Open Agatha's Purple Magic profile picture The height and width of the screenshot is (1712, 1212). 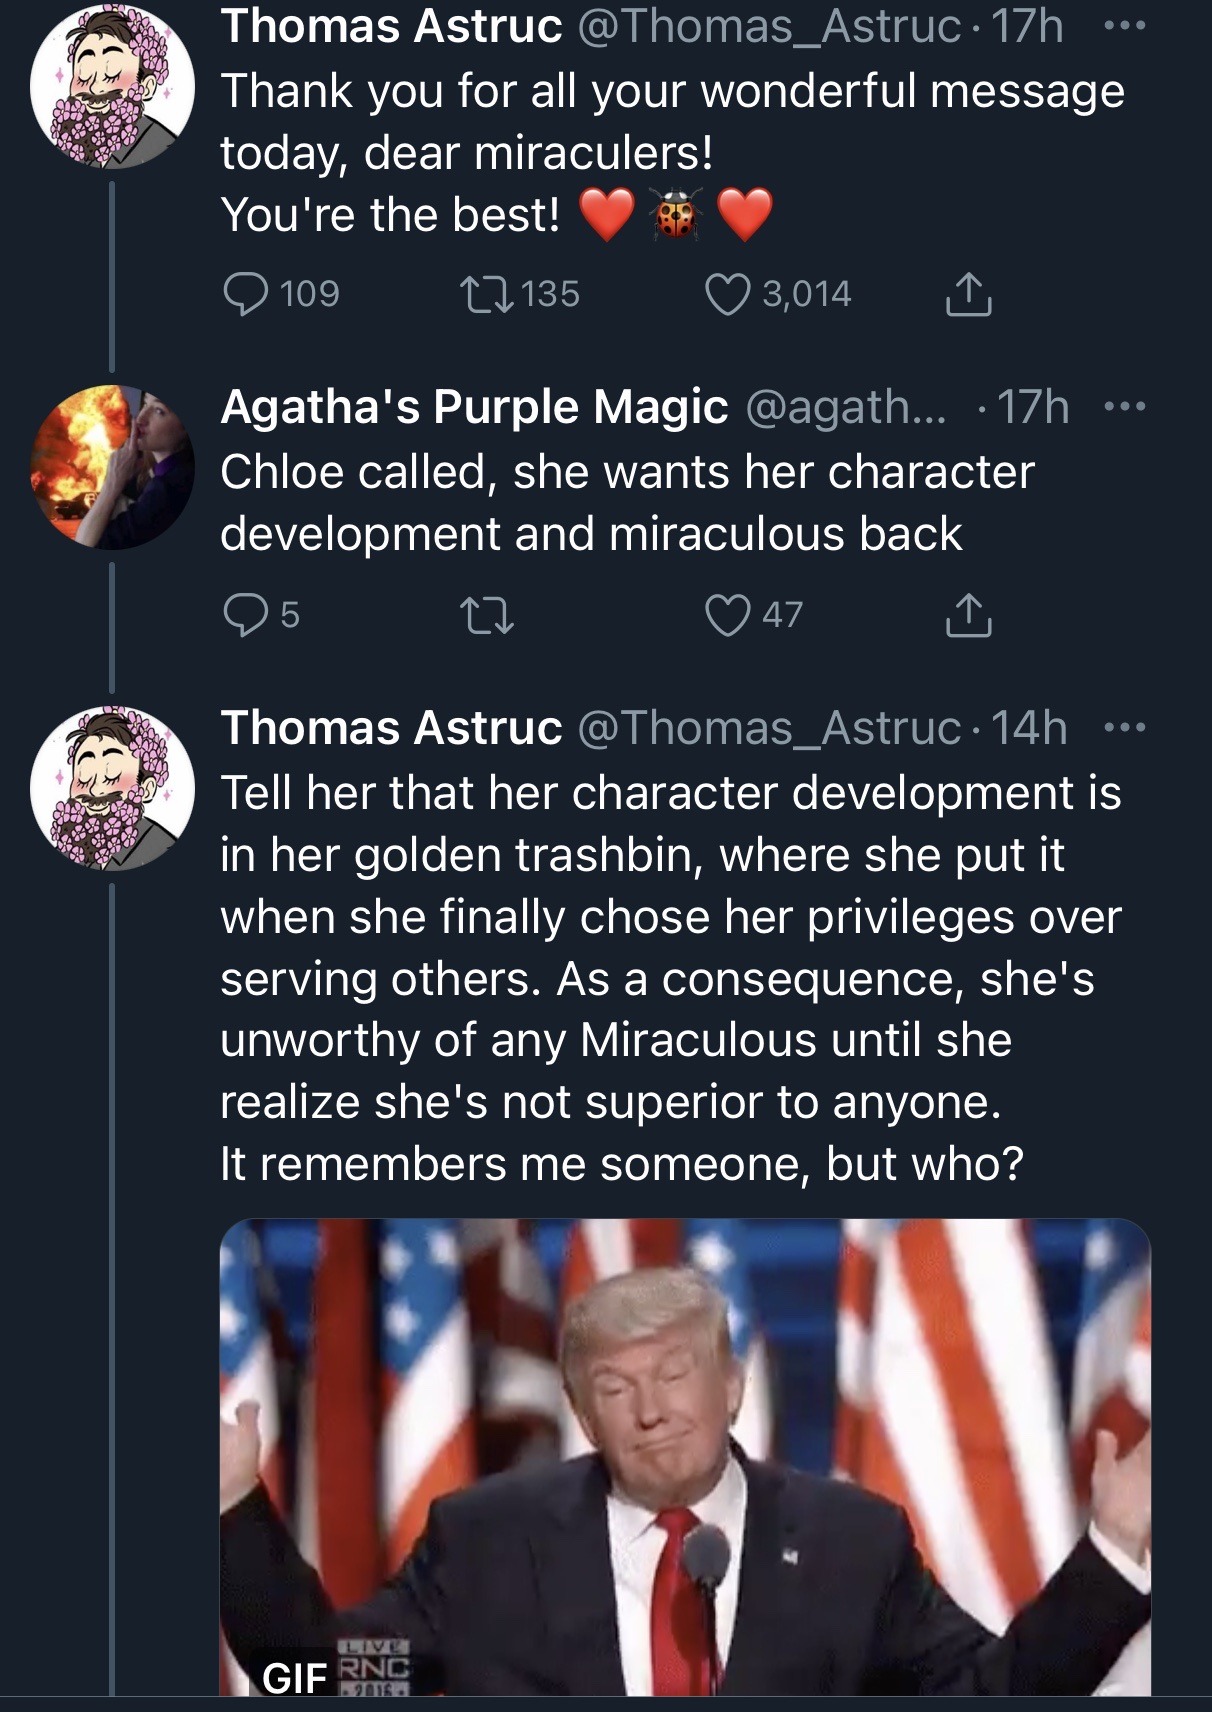[x=112, y=467]
